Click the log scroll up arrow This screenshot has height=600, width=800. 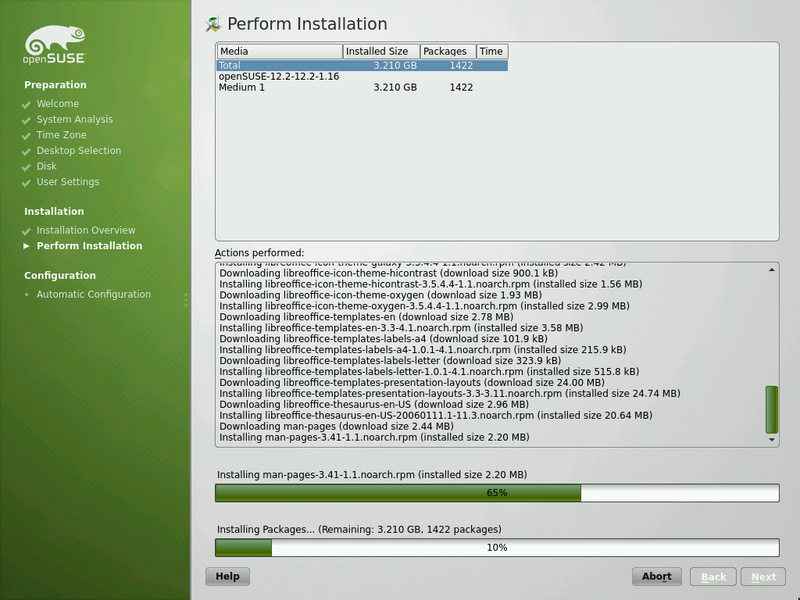click(x=771, y=270)
